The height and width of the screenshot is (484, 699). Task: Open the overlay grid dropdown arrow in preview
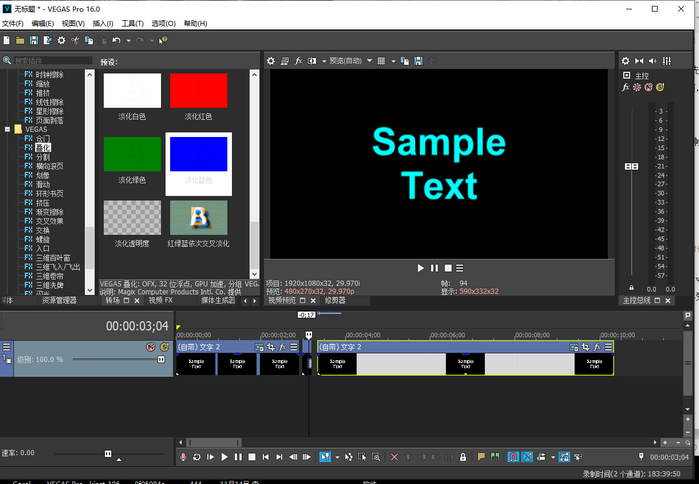[395, 61]
